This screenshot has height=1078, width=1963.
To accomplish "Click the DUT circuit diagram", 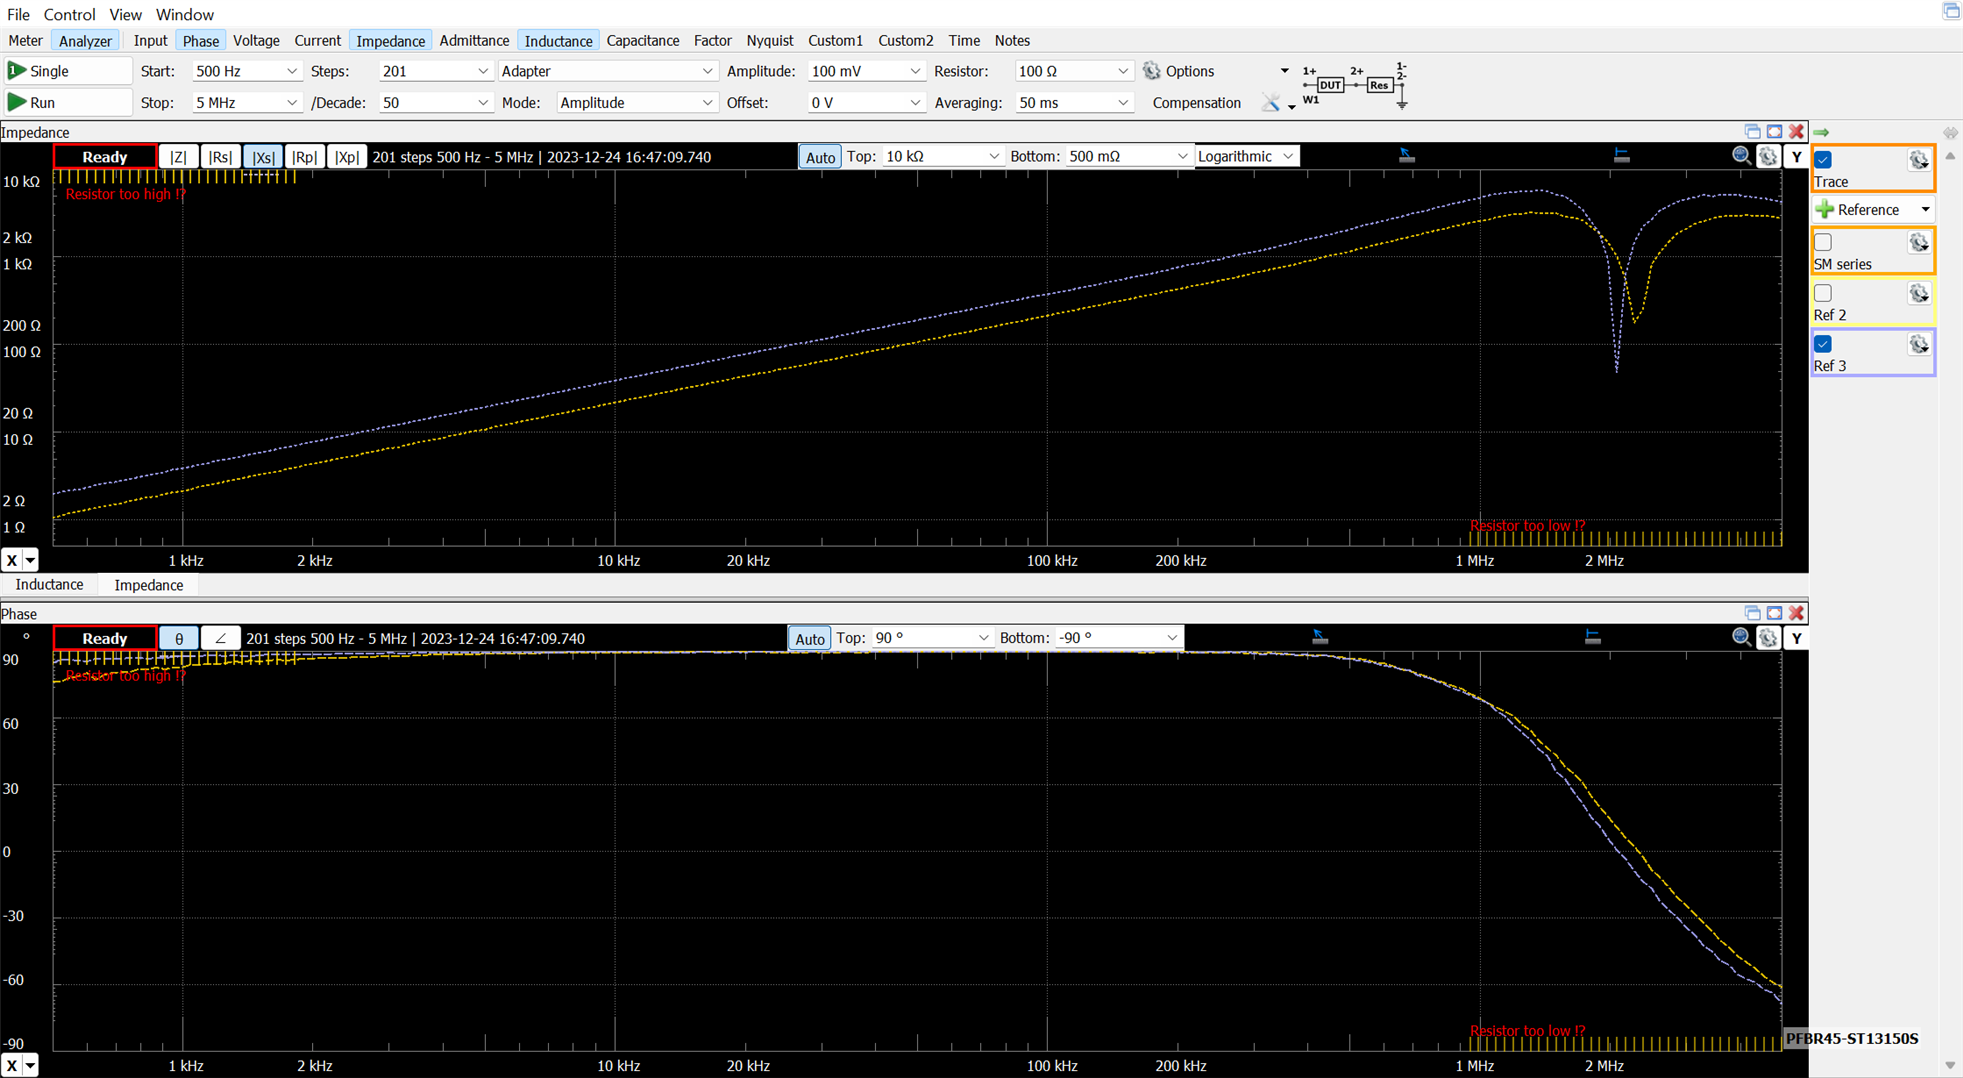I will tap(1355, 85).
